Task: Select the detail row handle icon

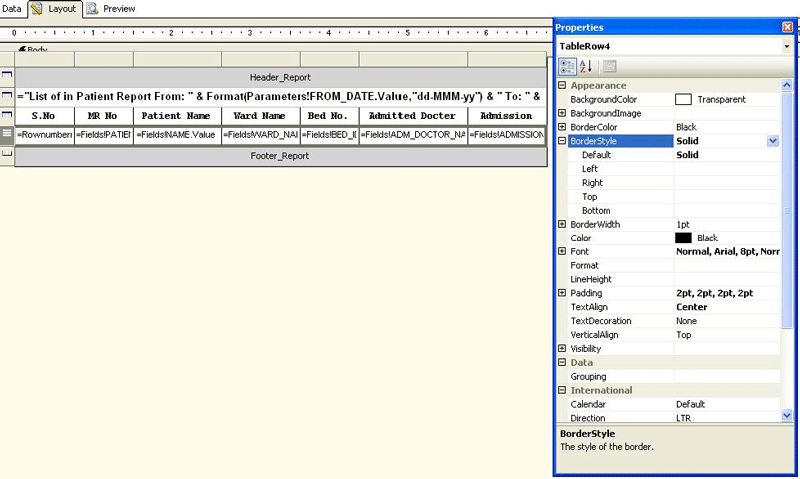Action: (x=7, y=134)
